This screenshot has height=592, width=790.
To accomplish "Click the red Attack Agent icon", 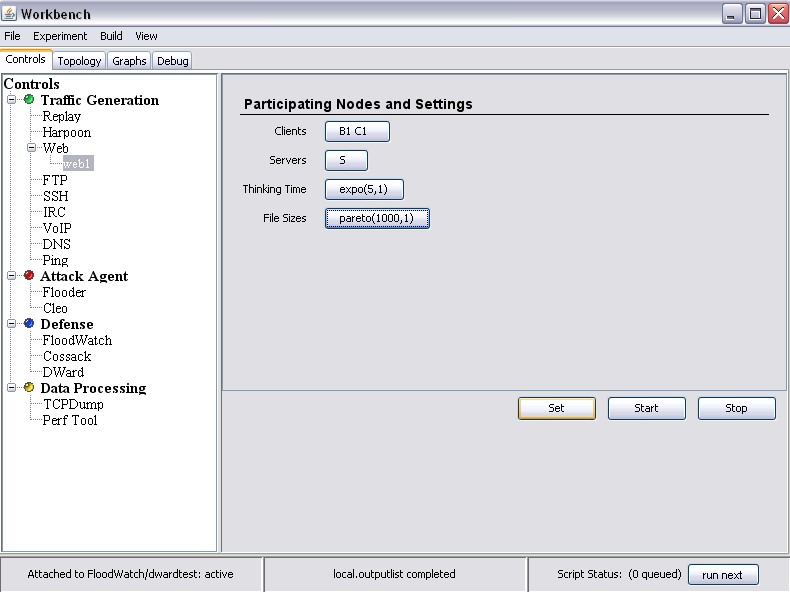I will pos(29,276).
